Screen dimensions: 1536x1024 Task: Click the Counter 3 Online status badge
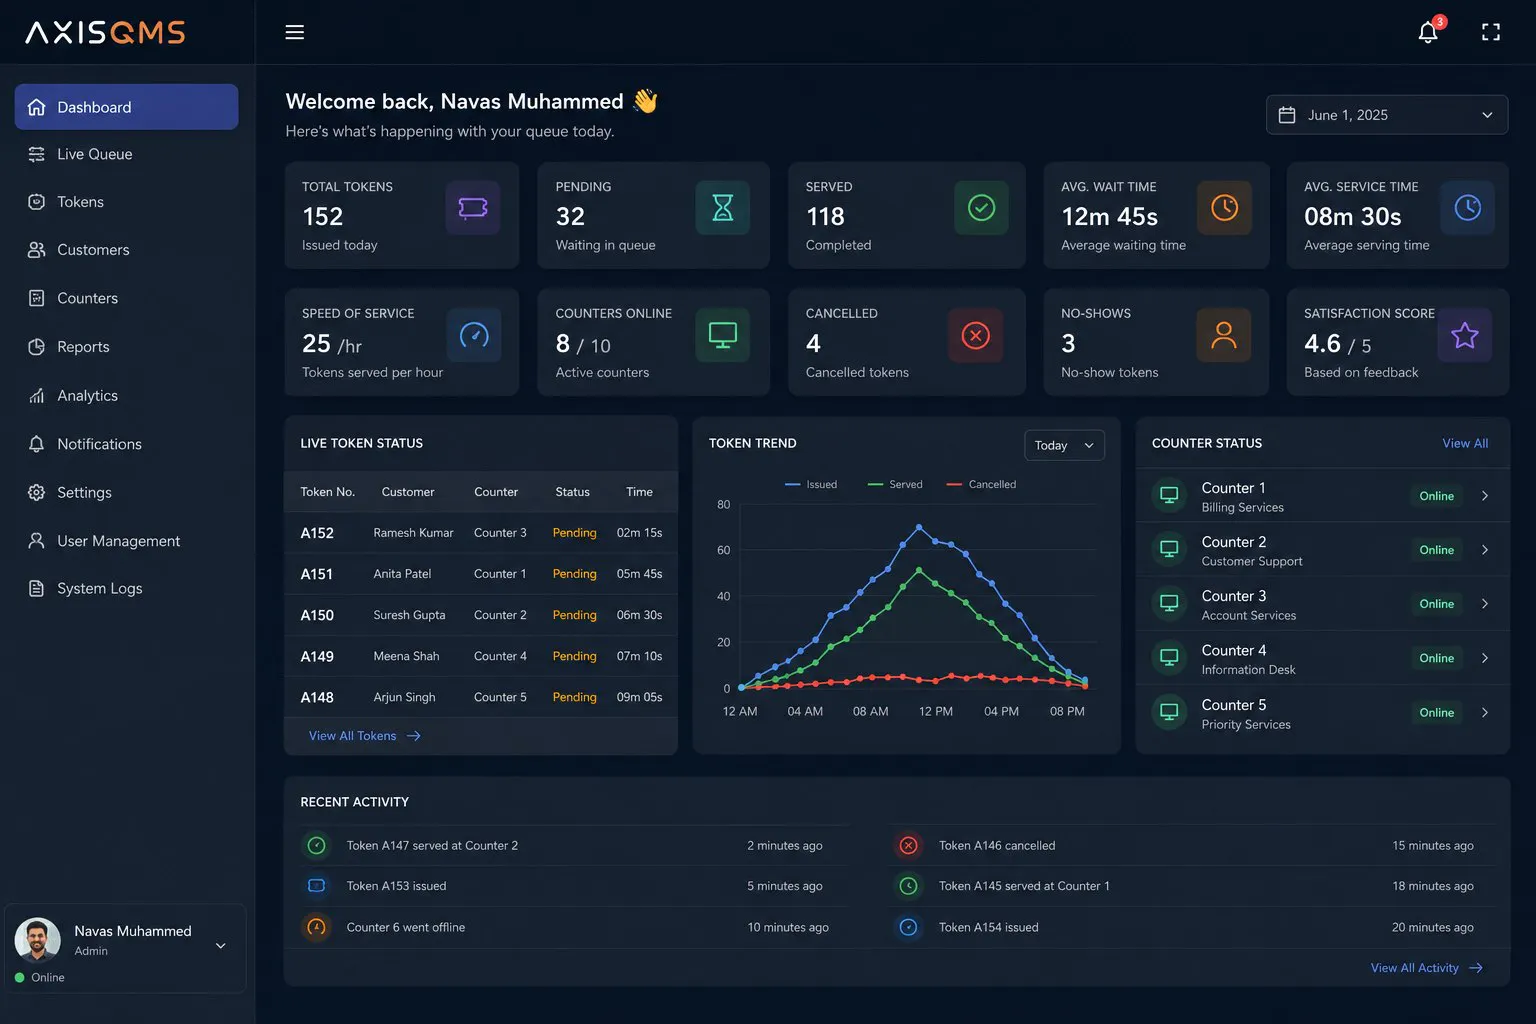pos(1436,604)
